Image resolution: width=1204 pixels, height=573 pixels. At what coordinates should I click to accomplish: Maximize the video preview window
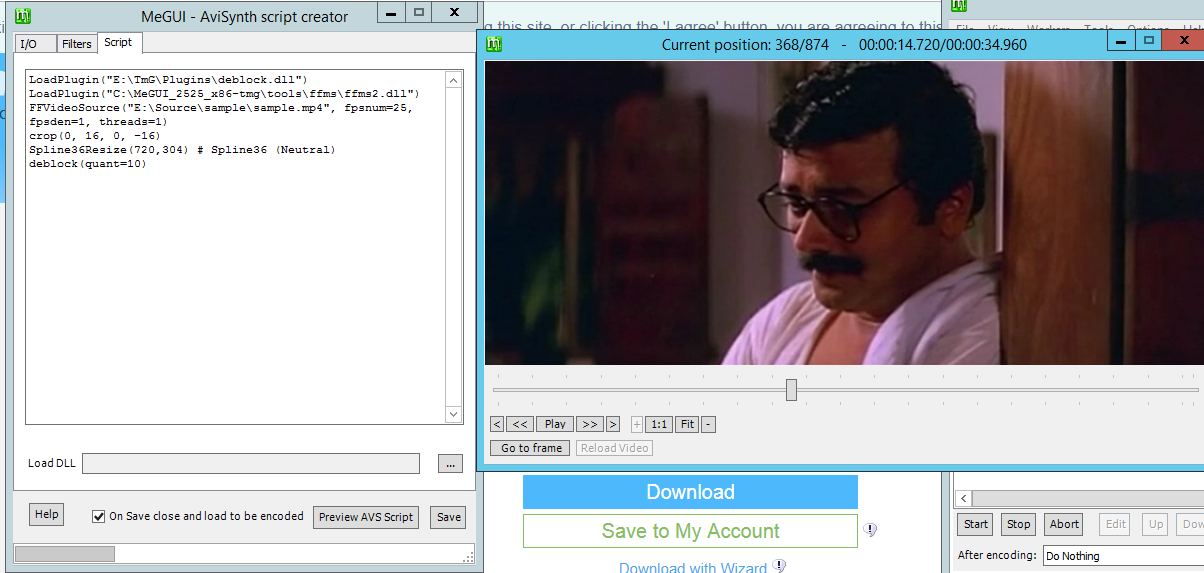point(1149,41)
